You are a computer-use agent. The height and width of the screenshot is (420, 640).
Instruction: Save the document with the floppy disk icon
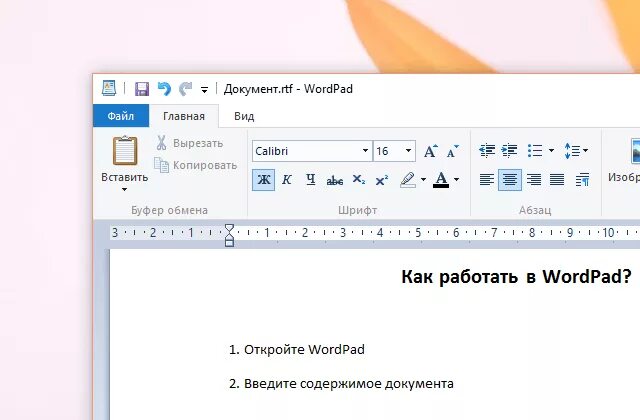pyautogui.click(x=142, y=89)
